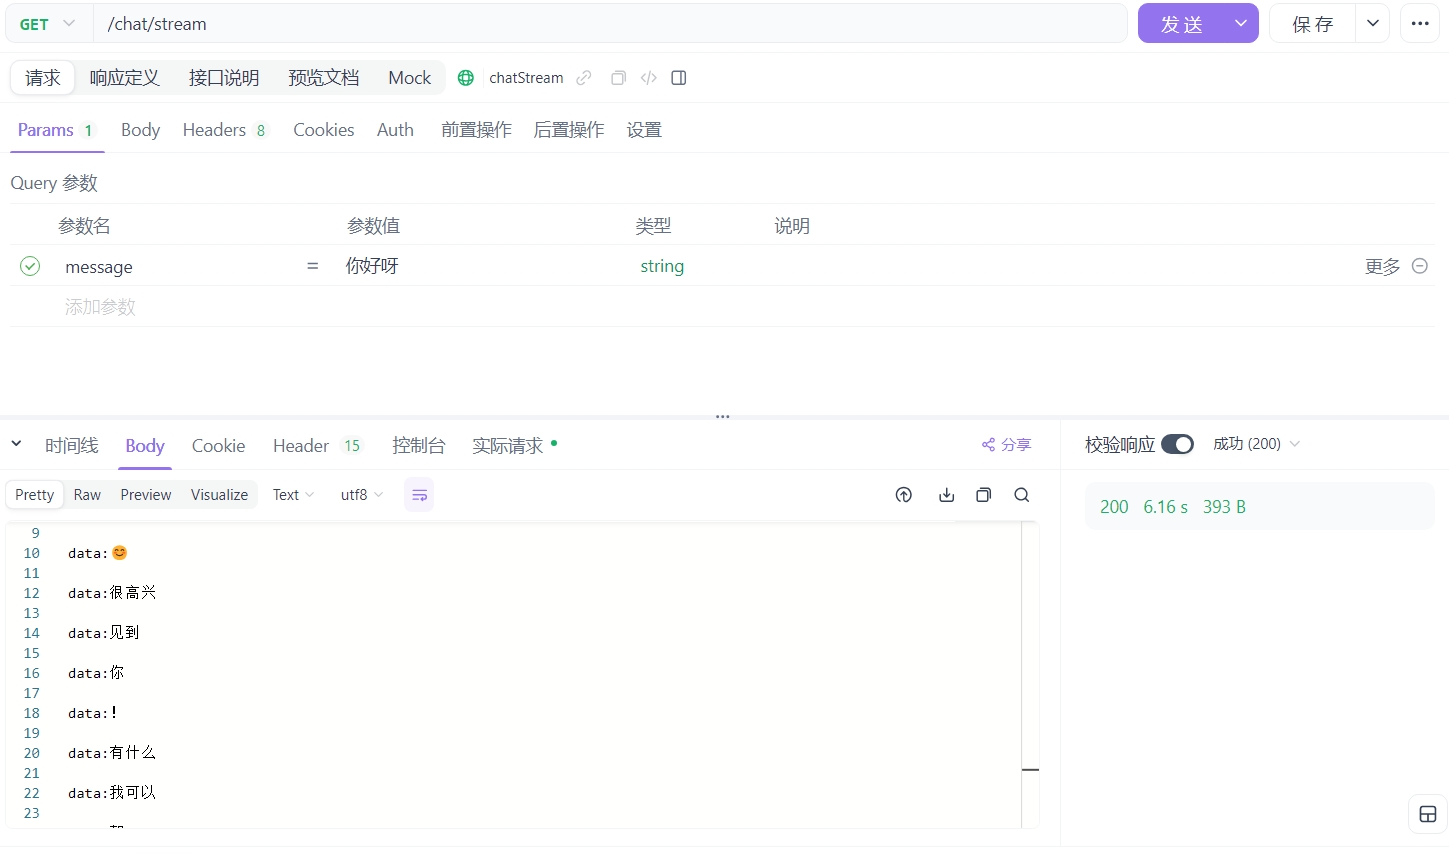Open more options via the "..." icon

1420,23
